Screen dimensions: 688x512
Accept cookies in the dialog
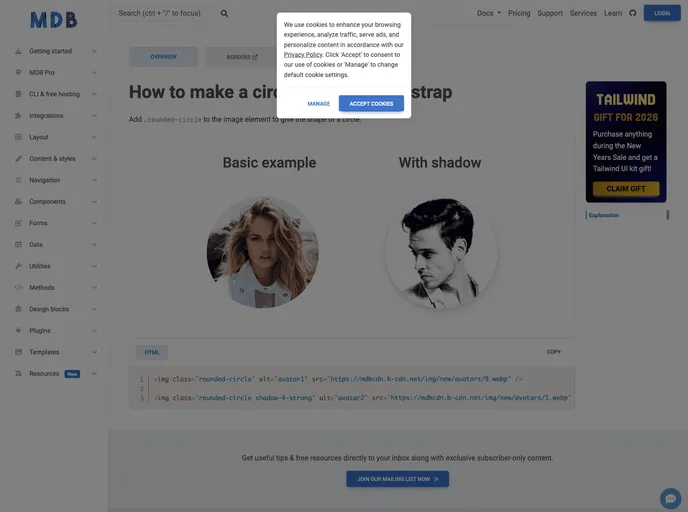point(371,104)
